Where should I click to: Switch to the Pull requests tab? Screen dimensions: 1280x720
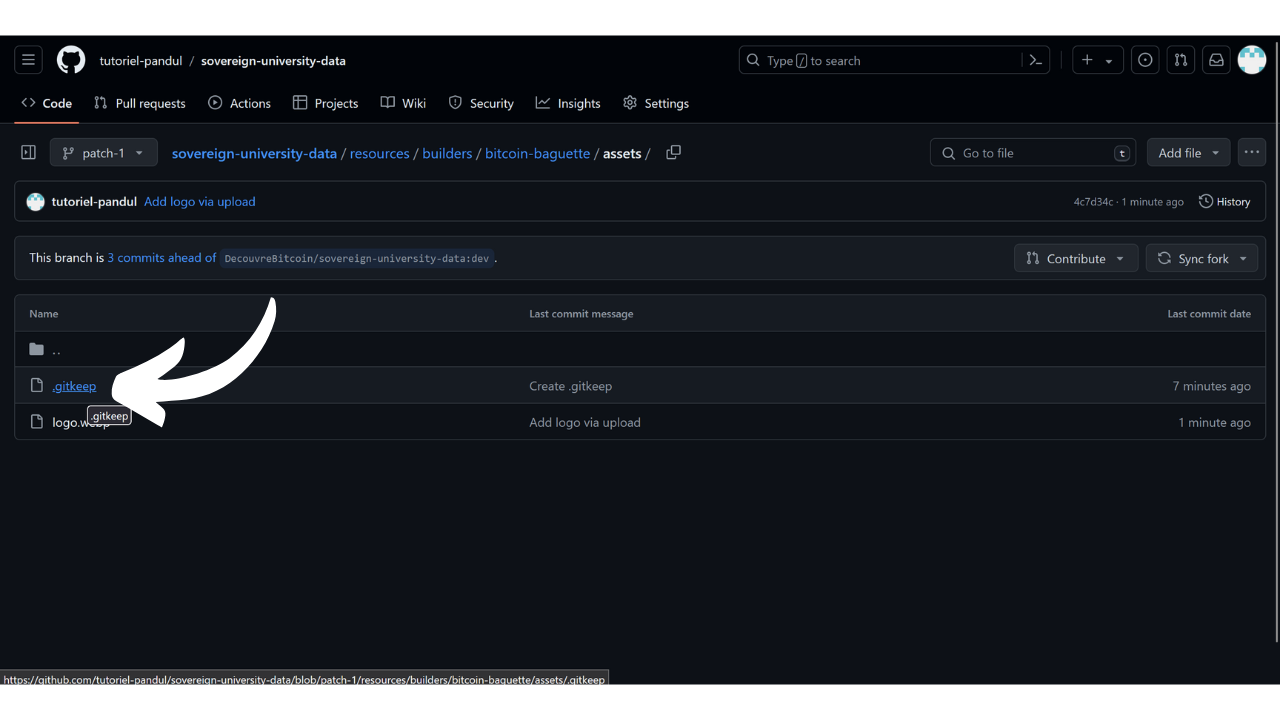click(x=140, y=103)
